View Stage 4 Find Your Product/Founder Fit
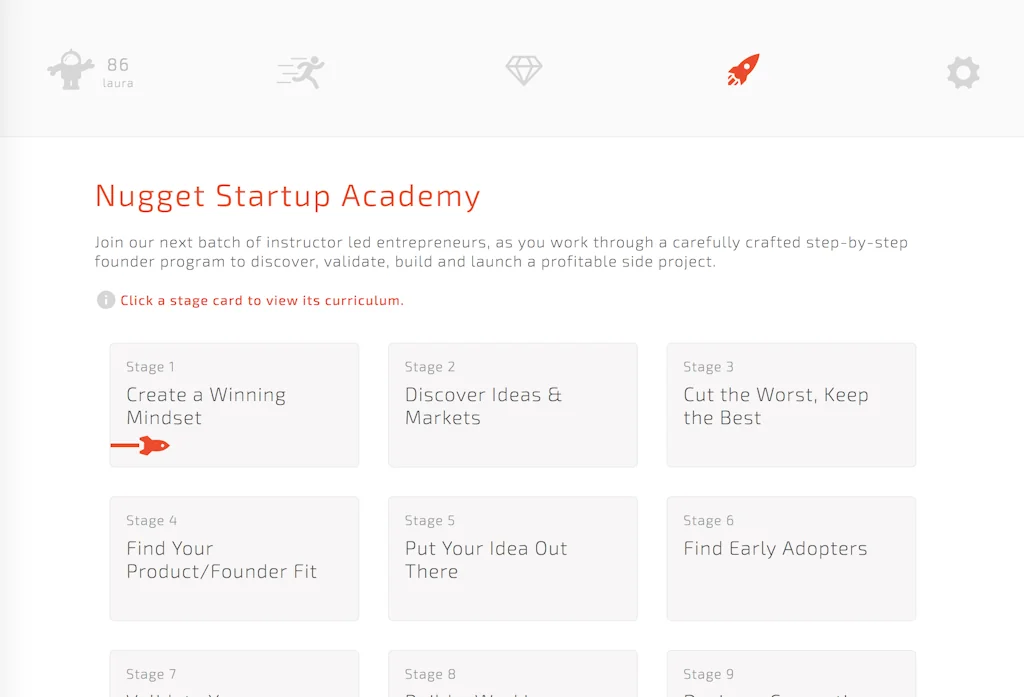Viewport: 1024px width, 697px height. click(234, 559)
